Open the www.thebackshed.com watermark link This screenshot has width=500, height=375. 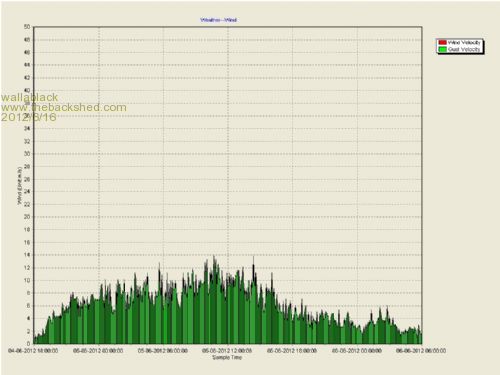[x=64, y=107]
